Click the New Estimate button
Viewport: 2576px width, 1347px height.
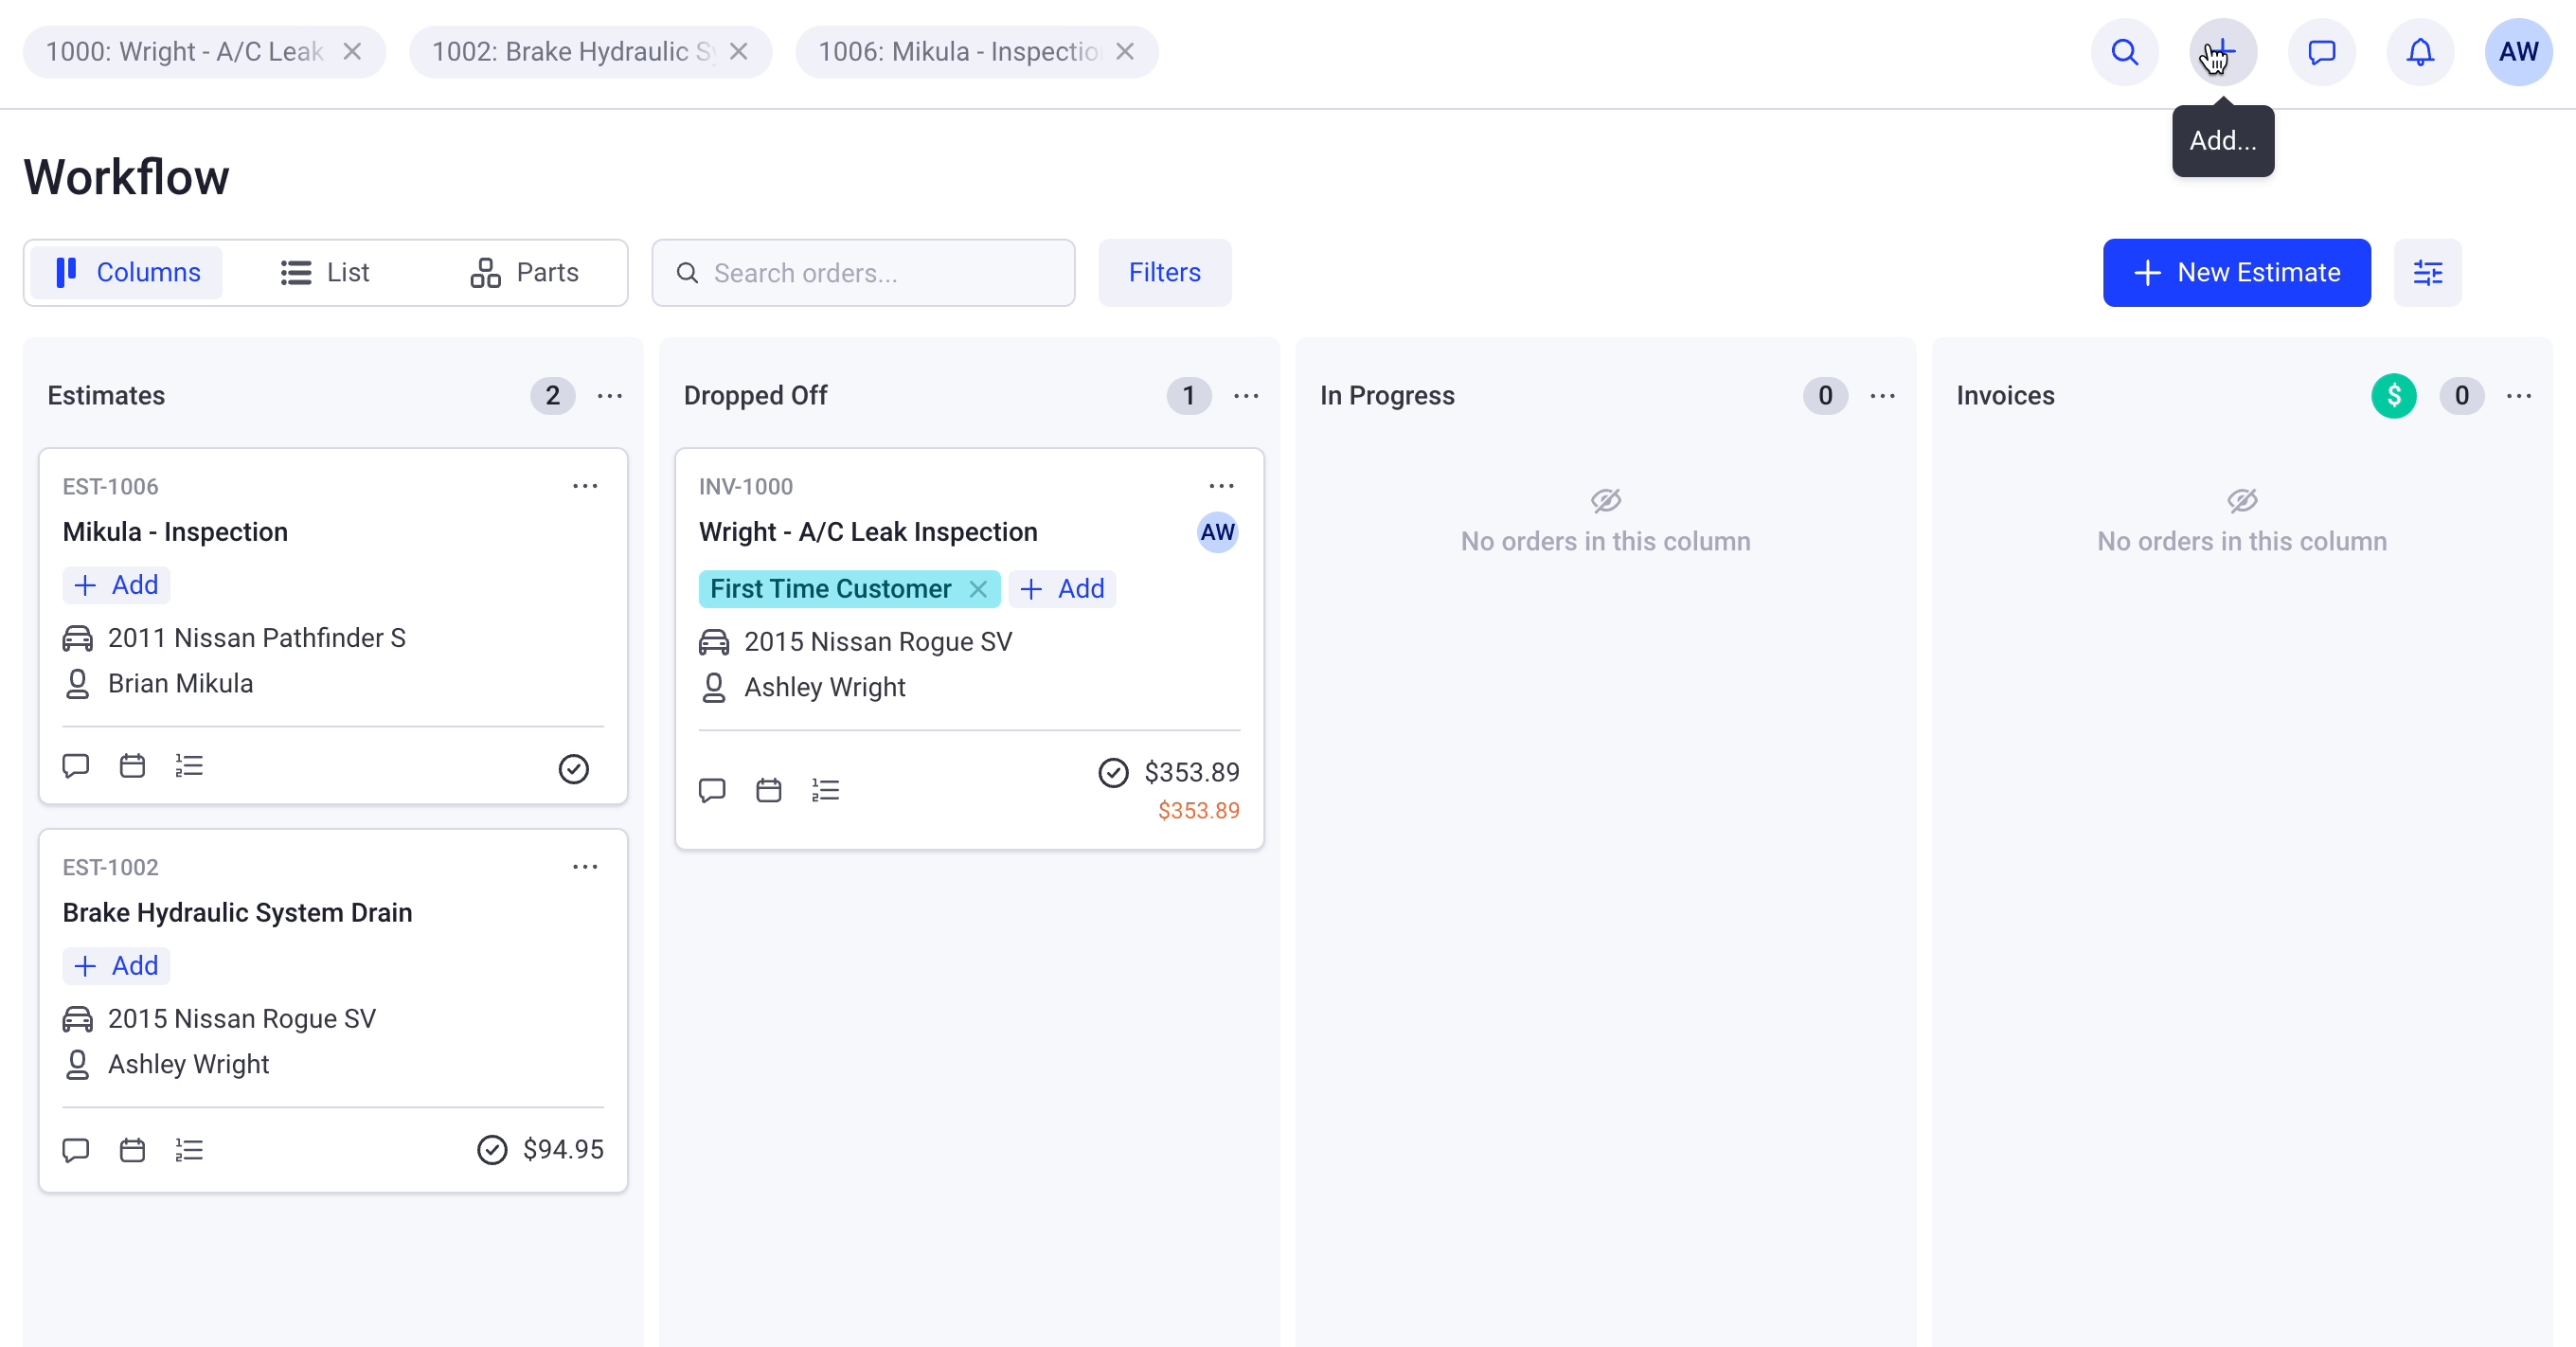coord(2236,272)
